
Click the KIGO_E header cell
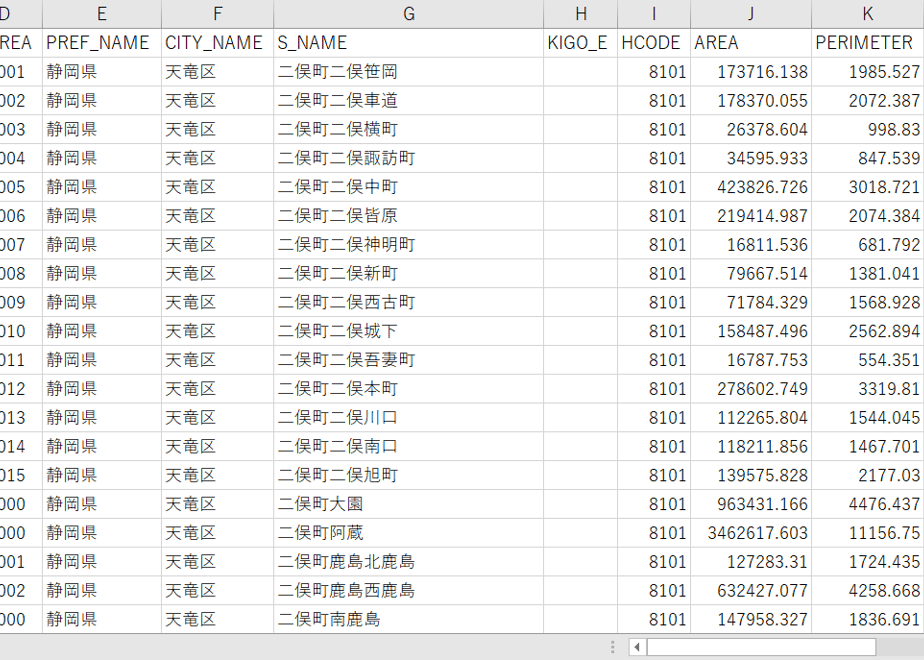click(580, 43)
